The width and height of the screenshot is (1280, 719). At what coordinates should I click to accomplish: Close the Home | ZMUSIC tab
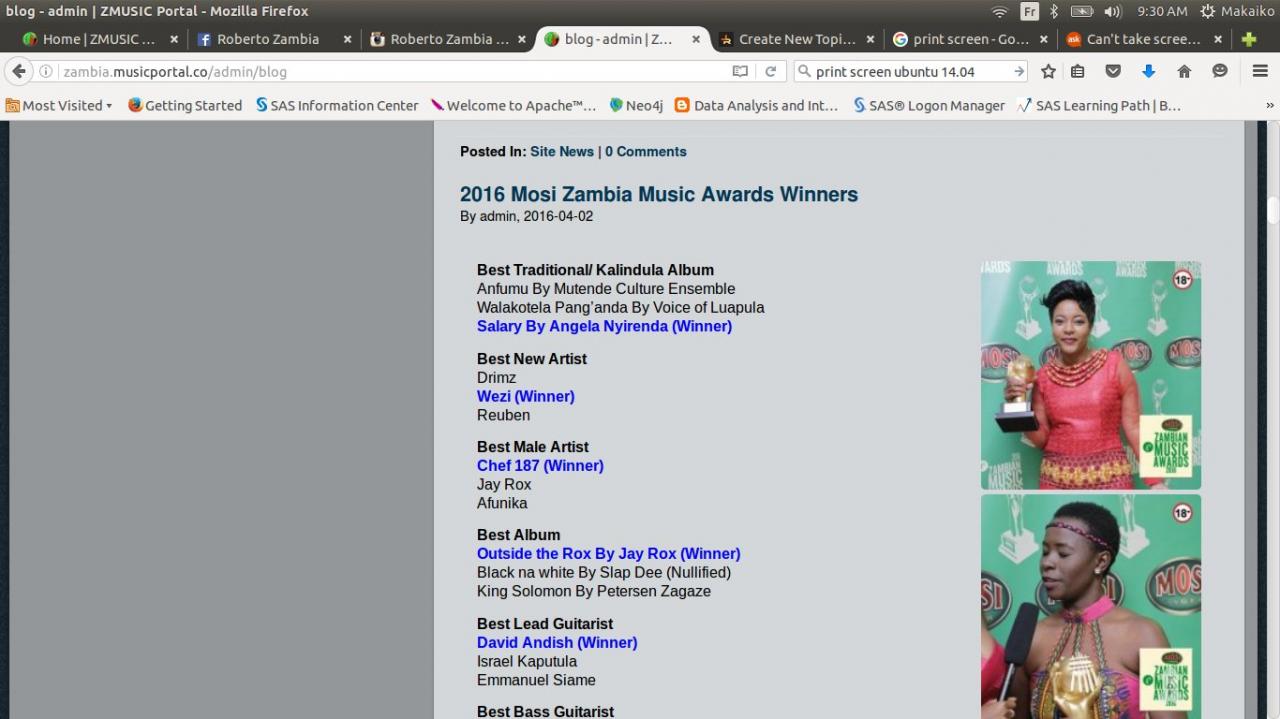[x=174, y=39]
